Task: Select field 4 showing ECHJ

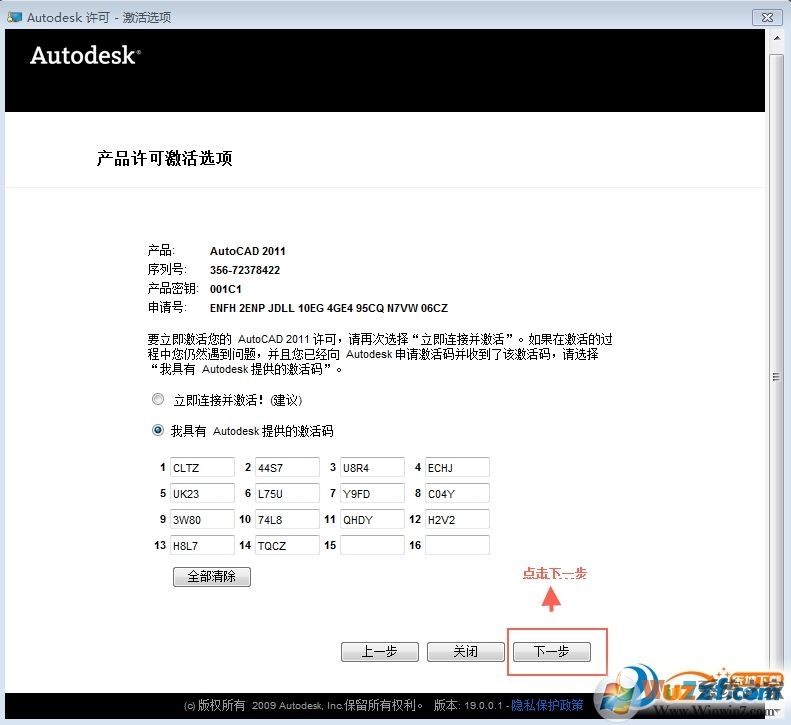Action: pos(457,467)
